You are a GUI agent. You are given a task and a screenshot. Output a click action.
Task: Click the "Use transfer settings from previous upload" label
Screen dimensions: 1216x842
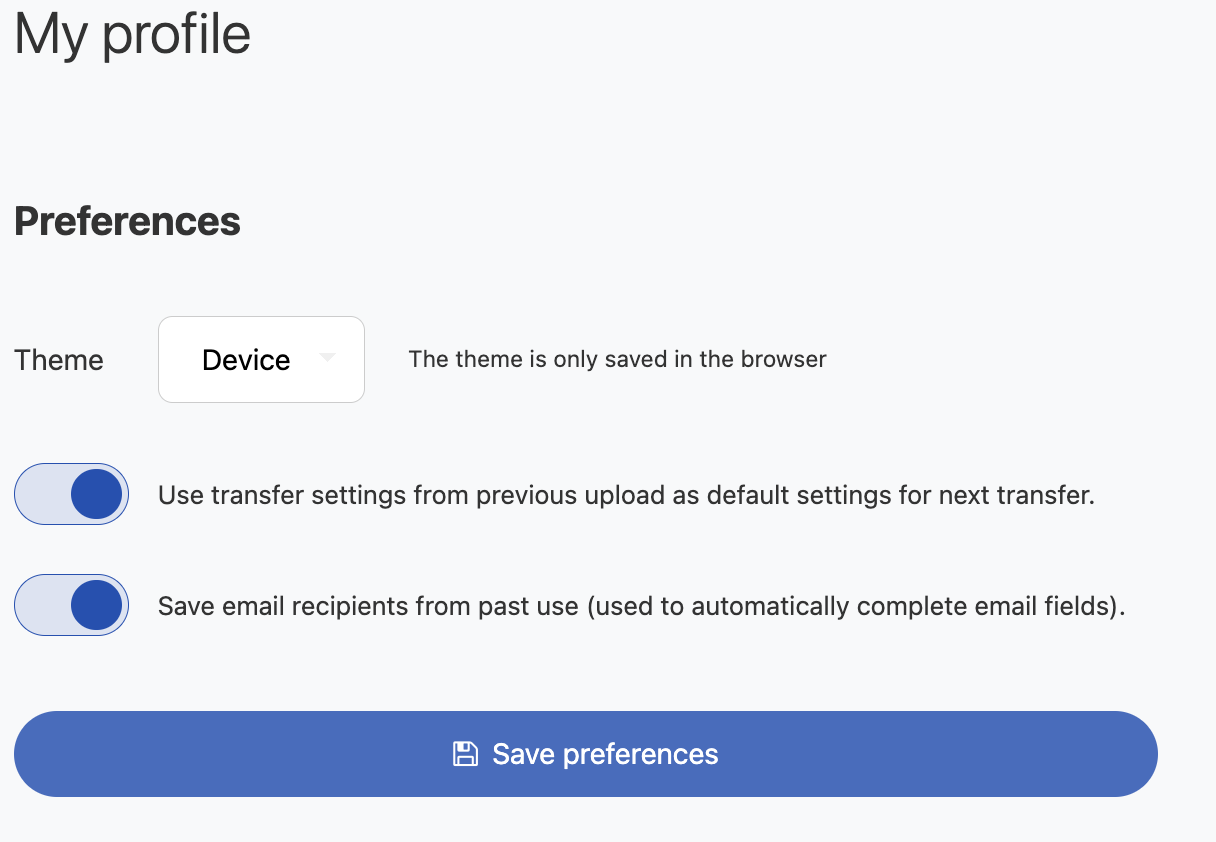[400, 495]
